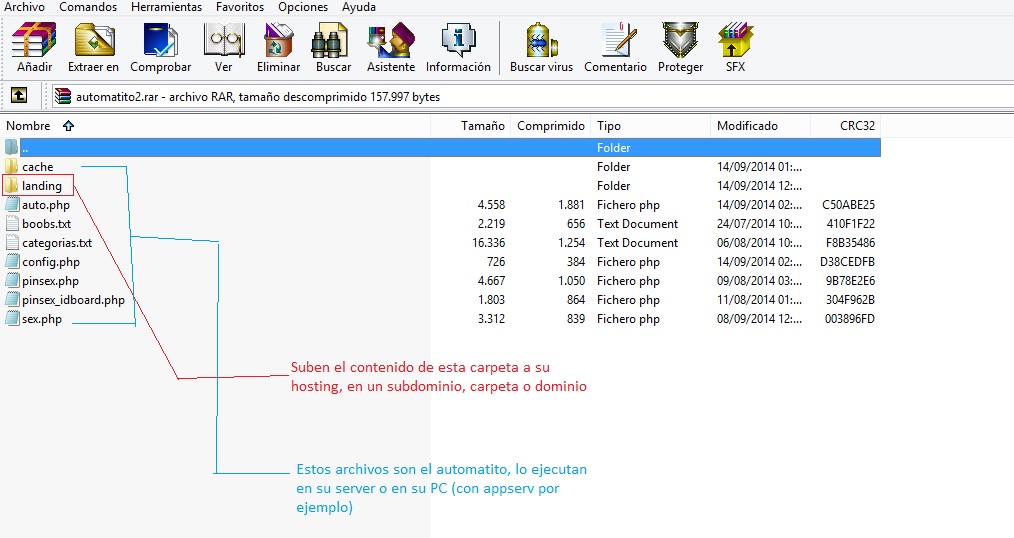Image resolution: width=1014 pixels, height=538 pixels.
Task: Click the config.php file icon
Action: click(x=12, y=262)
